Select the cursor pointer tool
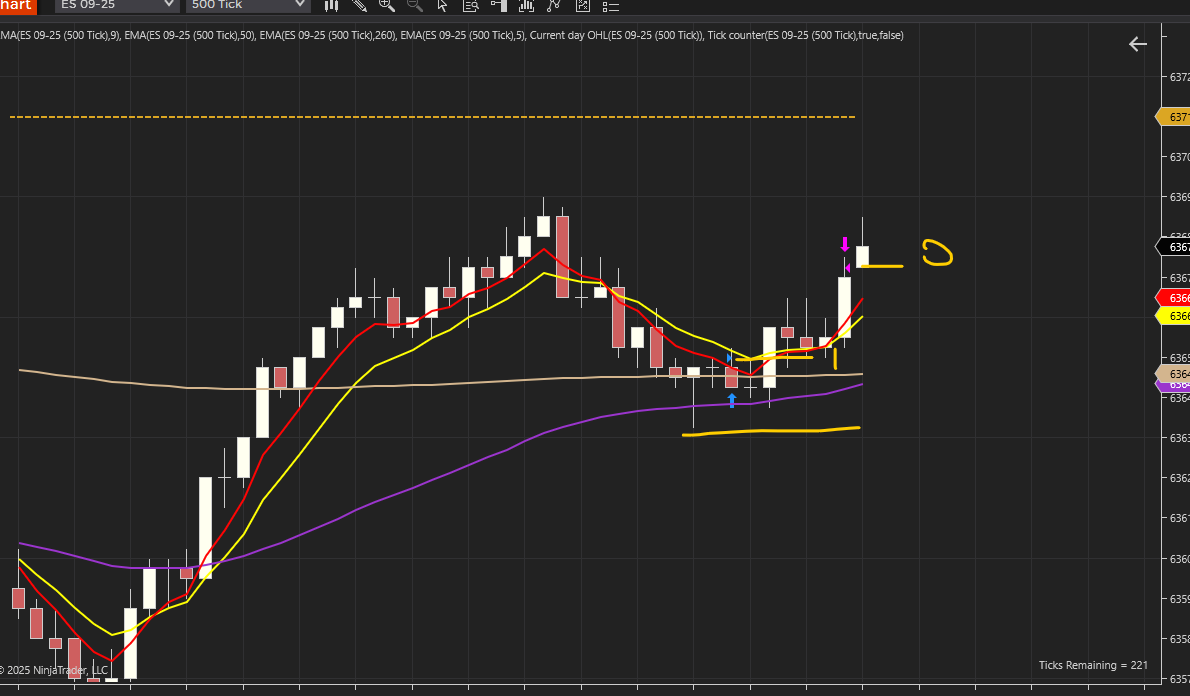 (x=442, y=6)
